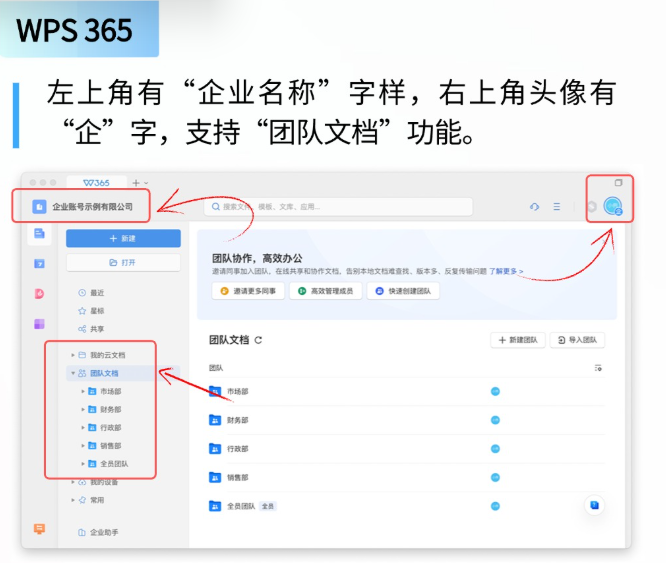Open 财务部 row name in team list

click(237, 420)
